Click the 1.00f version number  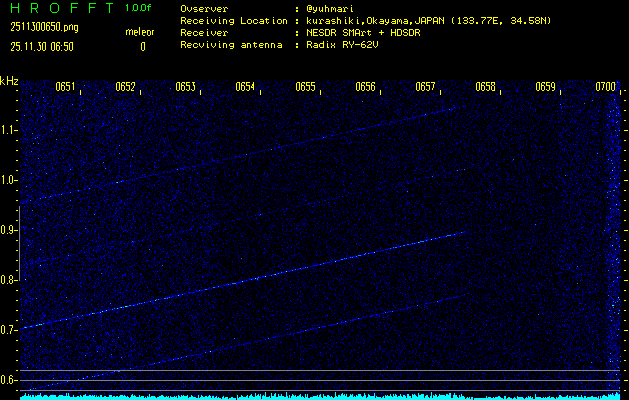coord(139,8)
